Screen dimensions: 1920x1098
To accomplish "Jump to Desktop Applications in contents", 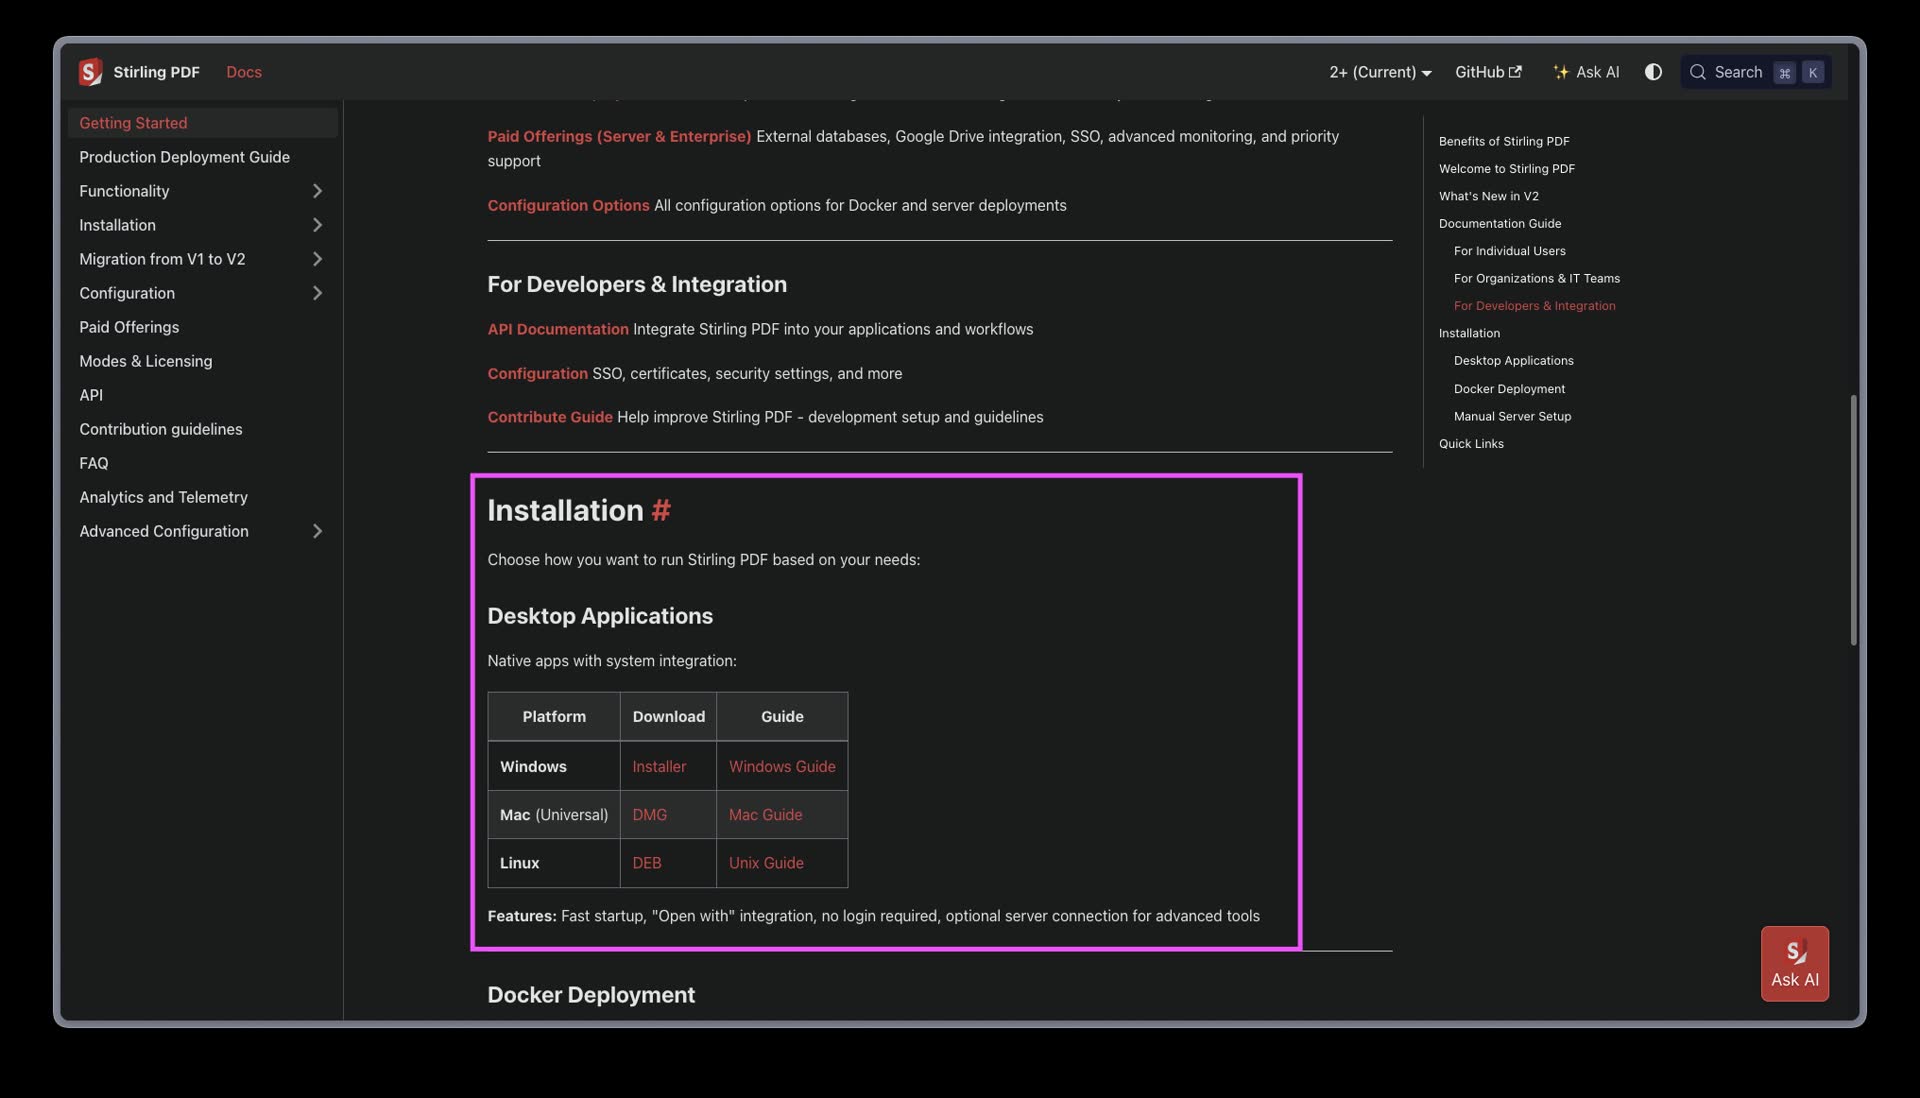I will pos(1513,361).
